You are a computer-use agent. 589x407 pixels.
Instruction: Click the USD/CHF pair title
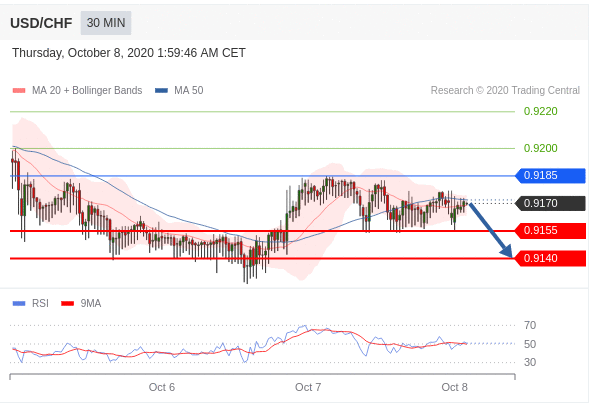41,23
